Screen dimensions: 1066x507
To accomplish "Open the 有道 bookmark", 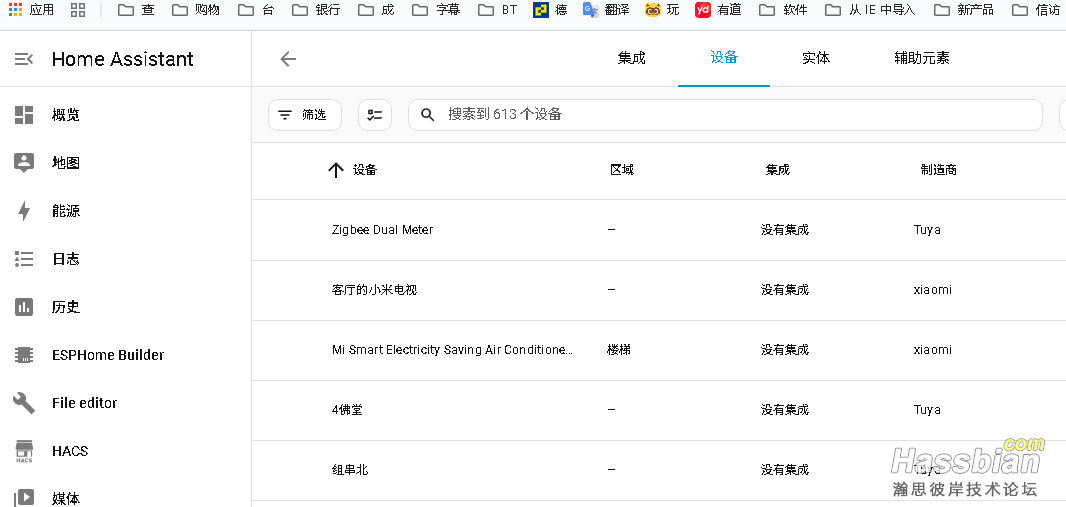I will click(718, 10).
